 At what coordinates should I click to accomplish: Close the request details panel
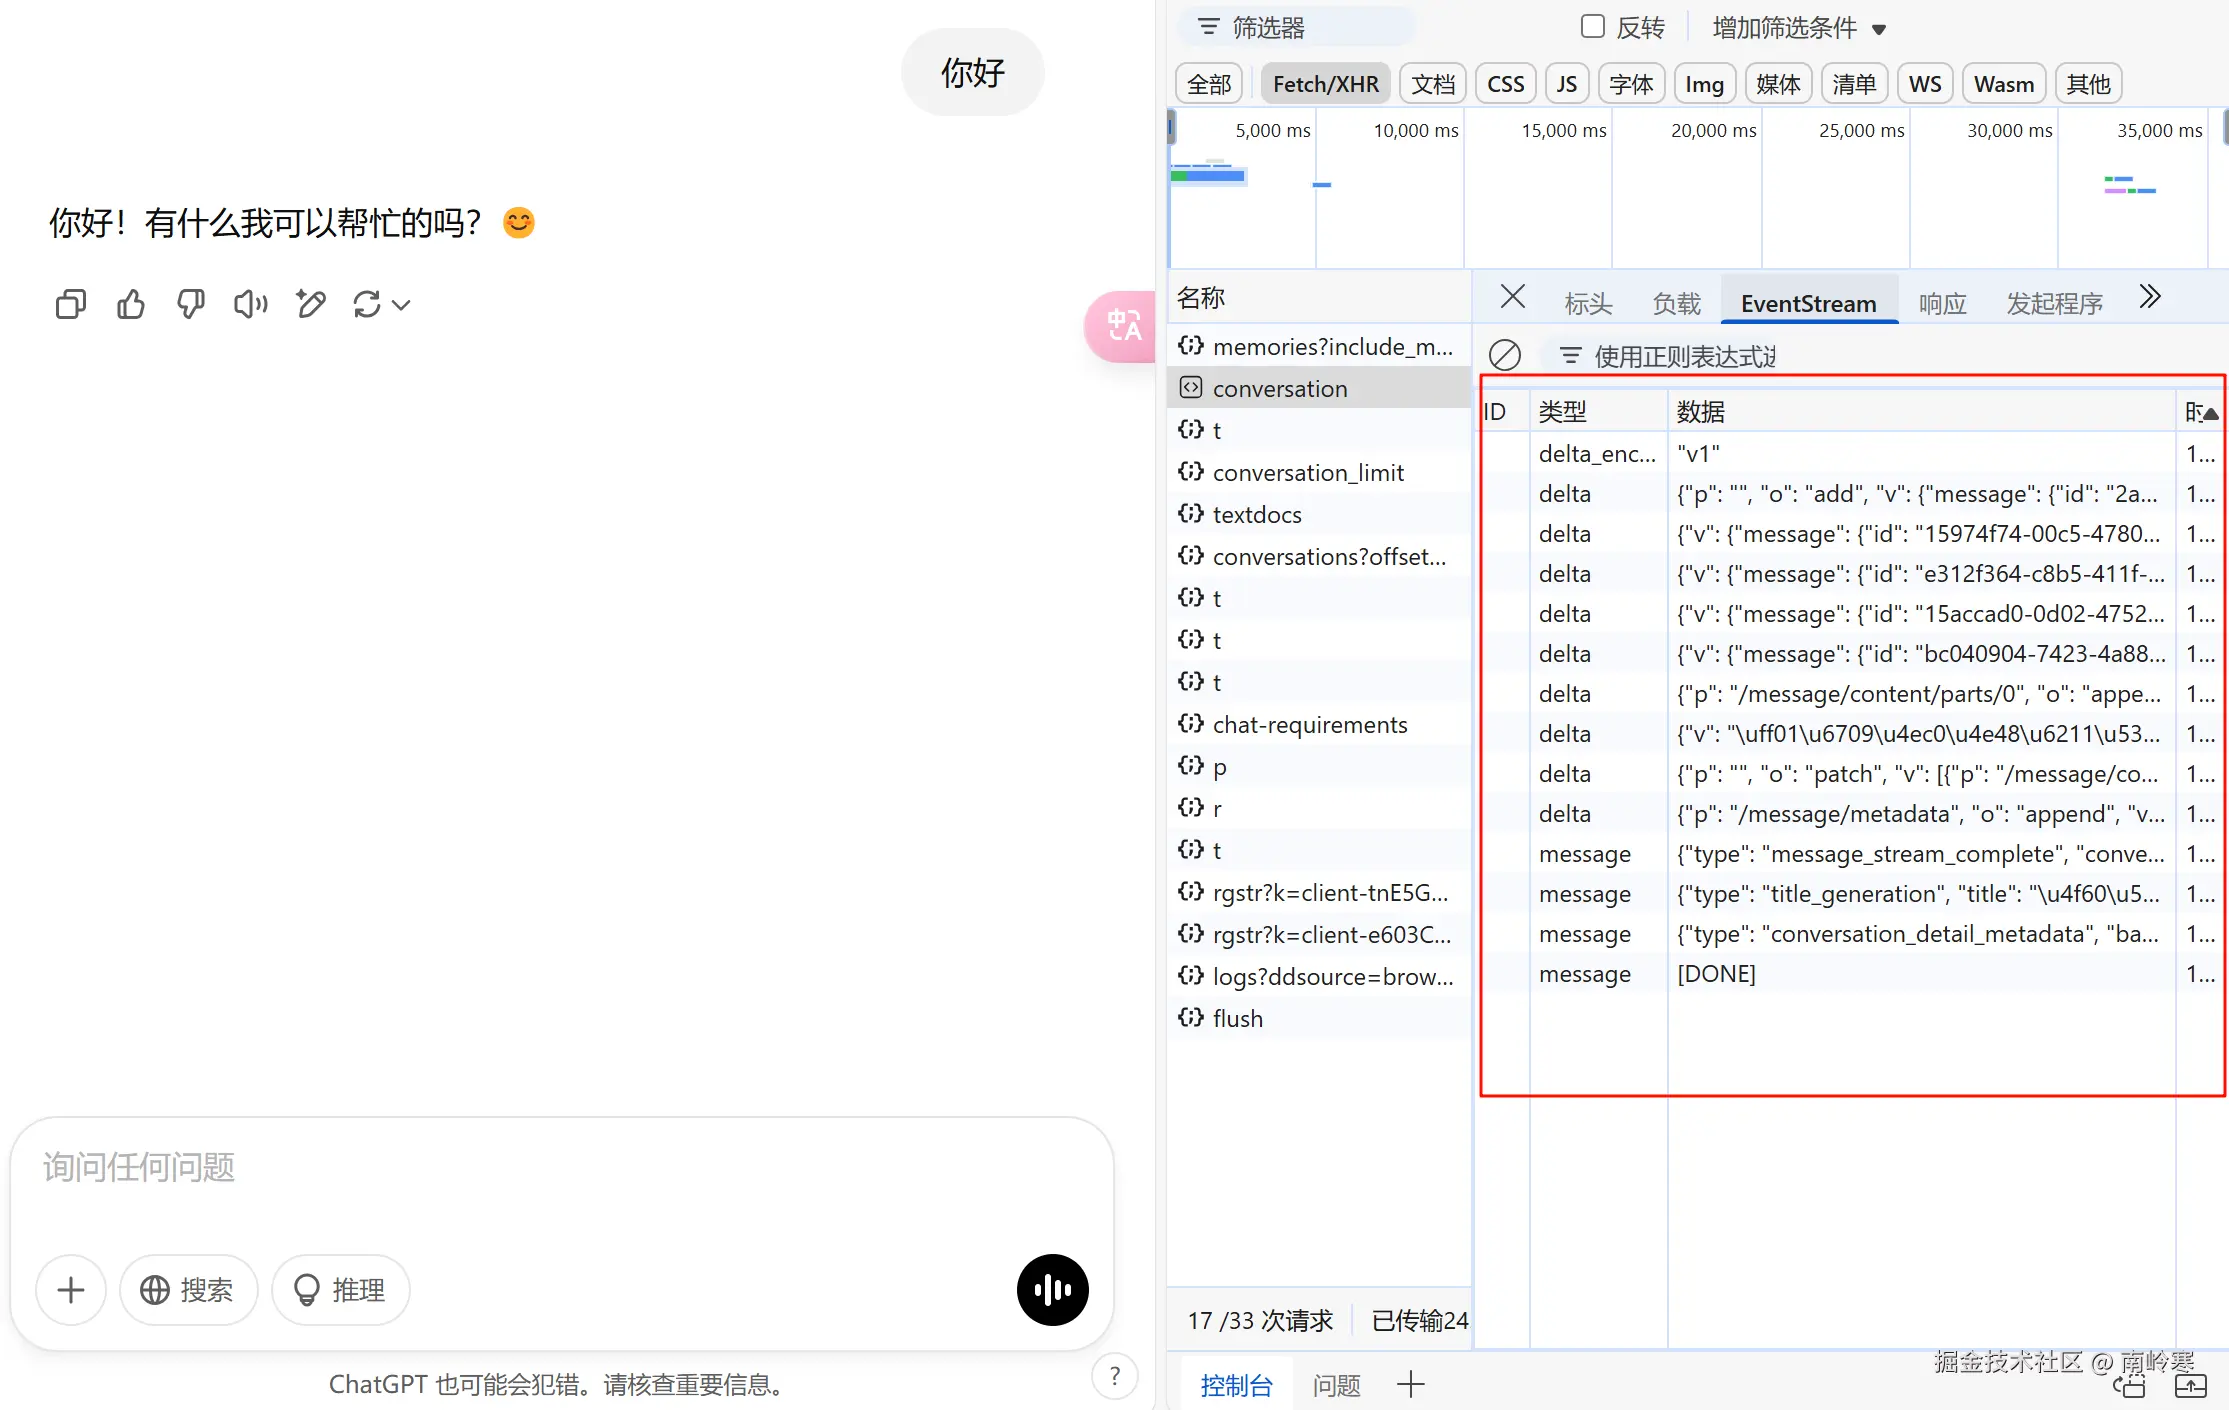point(1512,297)
